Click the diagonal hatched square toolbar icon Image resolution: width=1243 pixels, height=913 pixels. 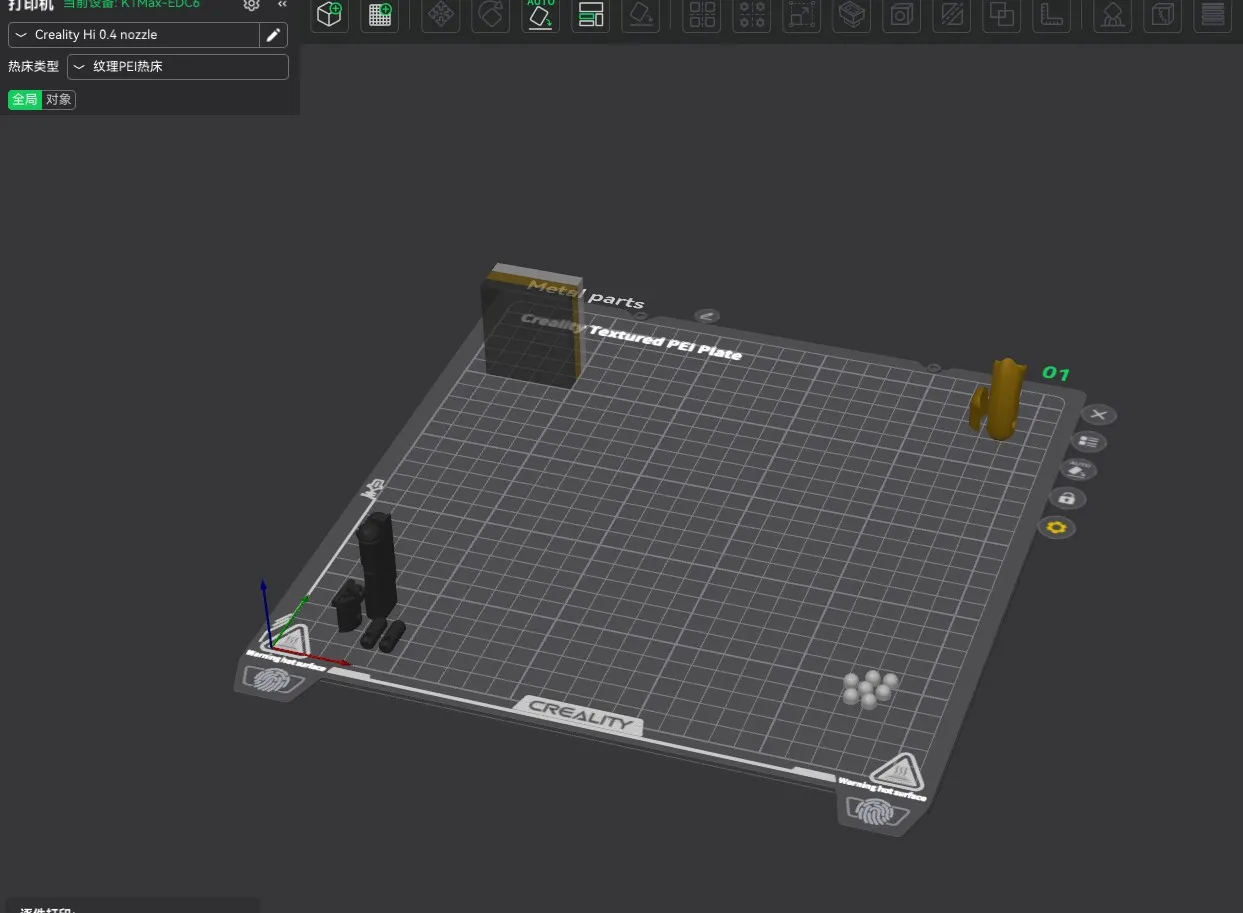[x=952, y=14]
